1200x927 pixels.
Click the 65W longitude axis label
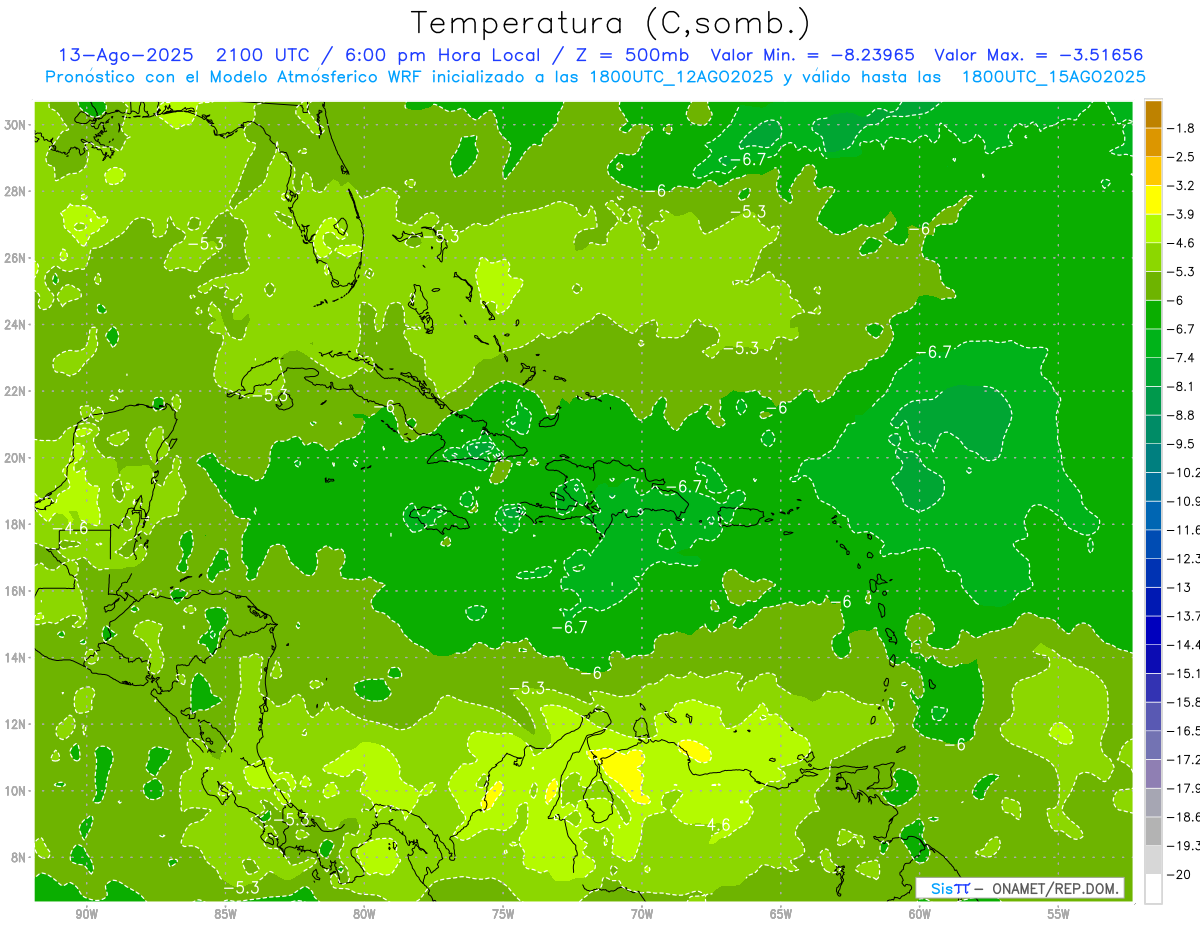click(x=781, y=914)
